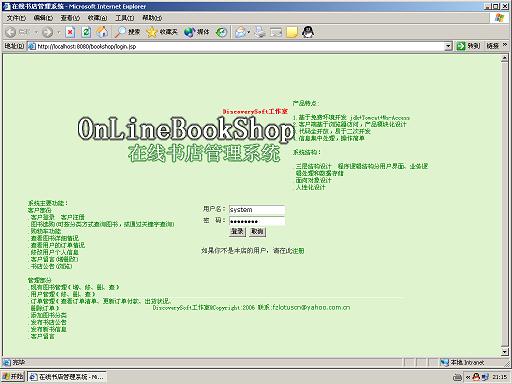Click the page scrollbar down arrow
The image size is (512, 384).
click(504, 352)
